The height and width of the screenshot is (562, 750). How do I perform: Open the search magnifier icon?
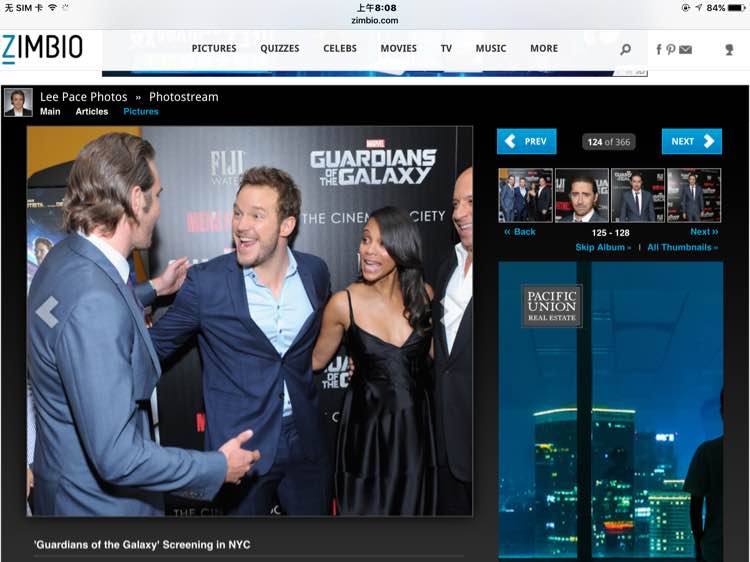[x=625, y=49]
